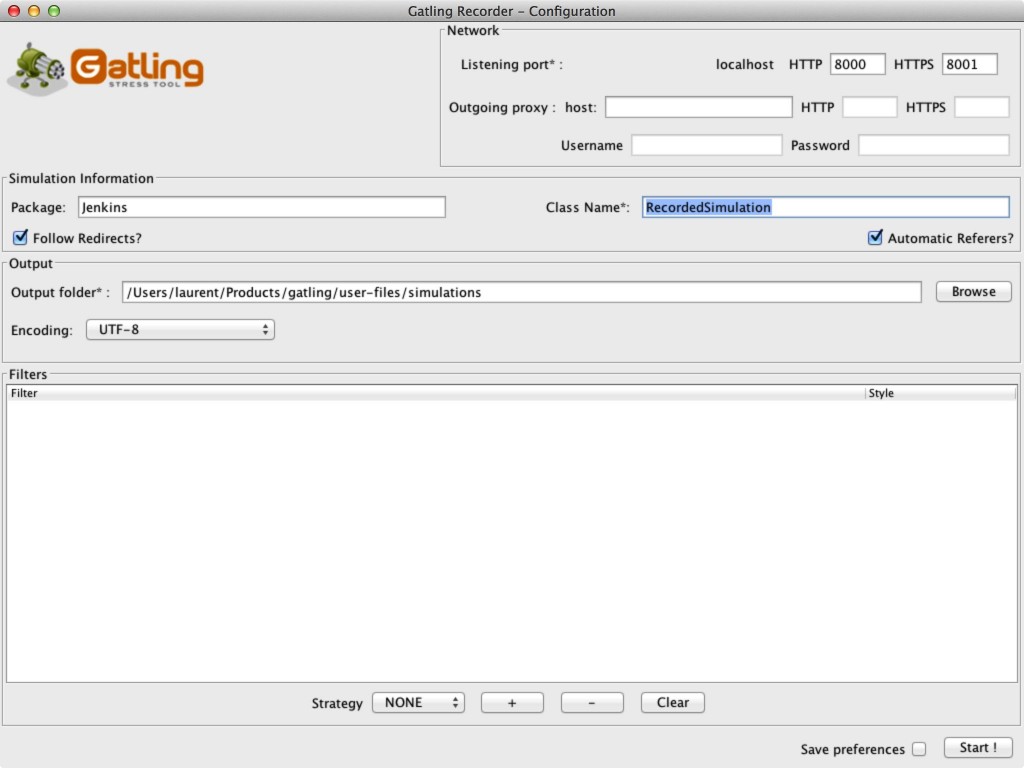Click the Strategy label text
1024x768 pixels.
(337, 703)
